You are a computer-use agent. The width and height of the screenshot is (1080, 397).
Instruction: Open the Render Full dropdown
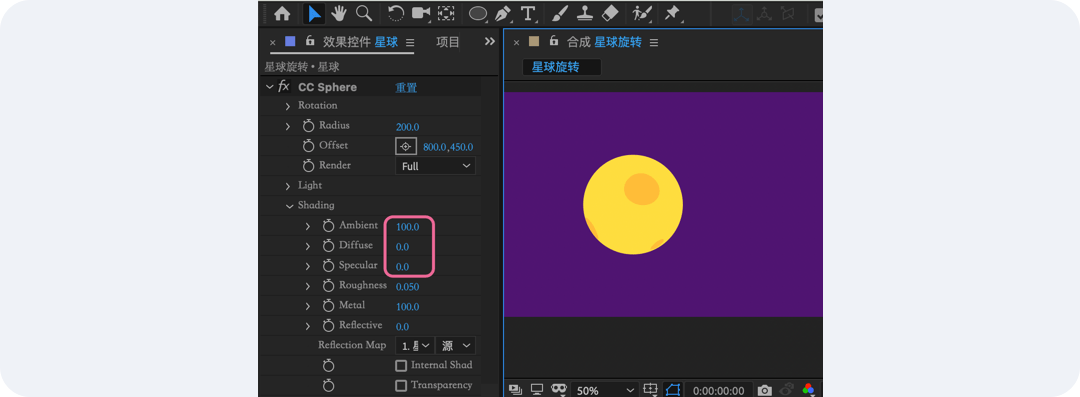pyautogui.click(x=435, y=166)
